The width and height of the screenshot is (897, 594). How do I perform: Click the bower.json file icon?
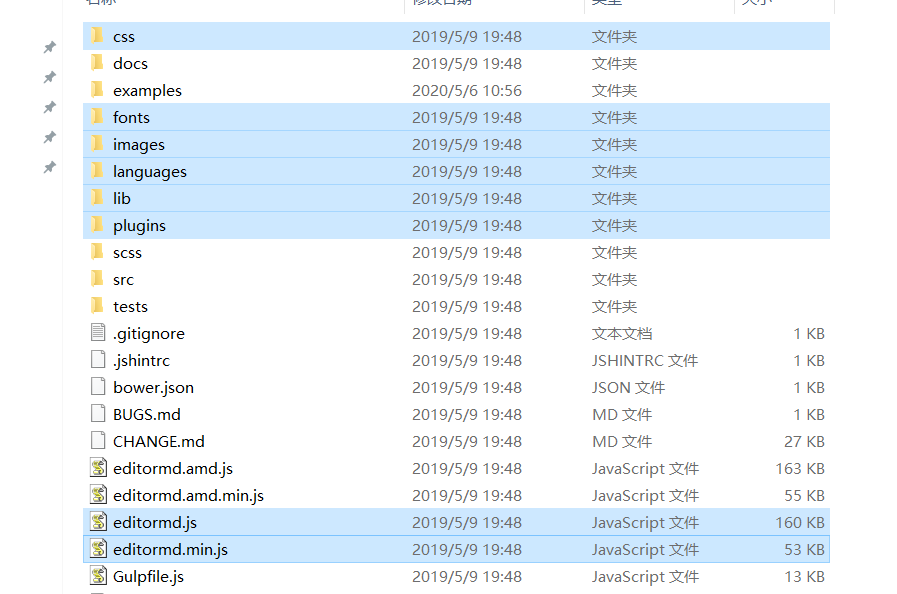coord(98,386)
